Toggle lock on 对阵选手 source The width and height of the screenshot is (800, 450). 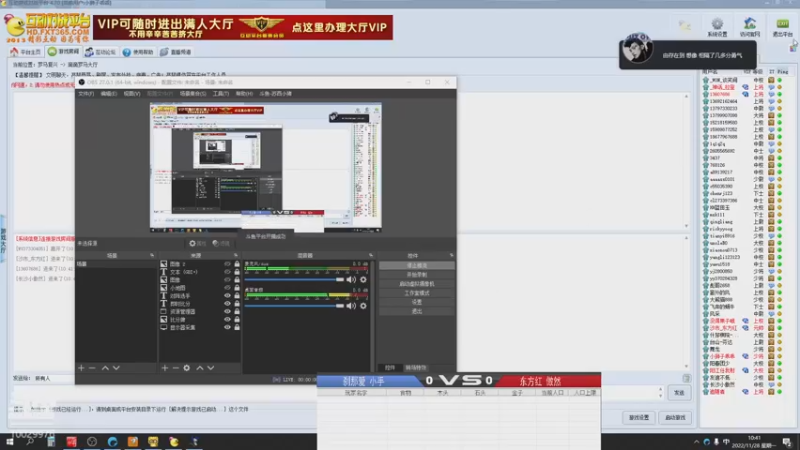[x=237, y=296]
